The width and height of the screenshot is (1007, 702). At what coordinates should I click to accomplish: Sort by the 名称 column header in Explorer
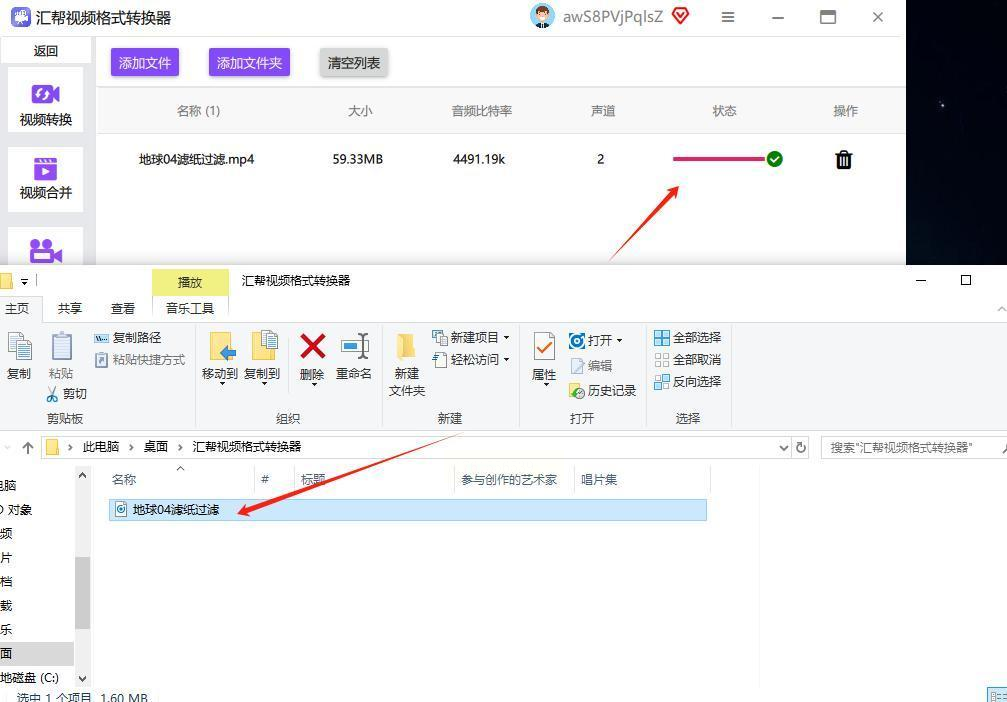click(x=124, y=480)
